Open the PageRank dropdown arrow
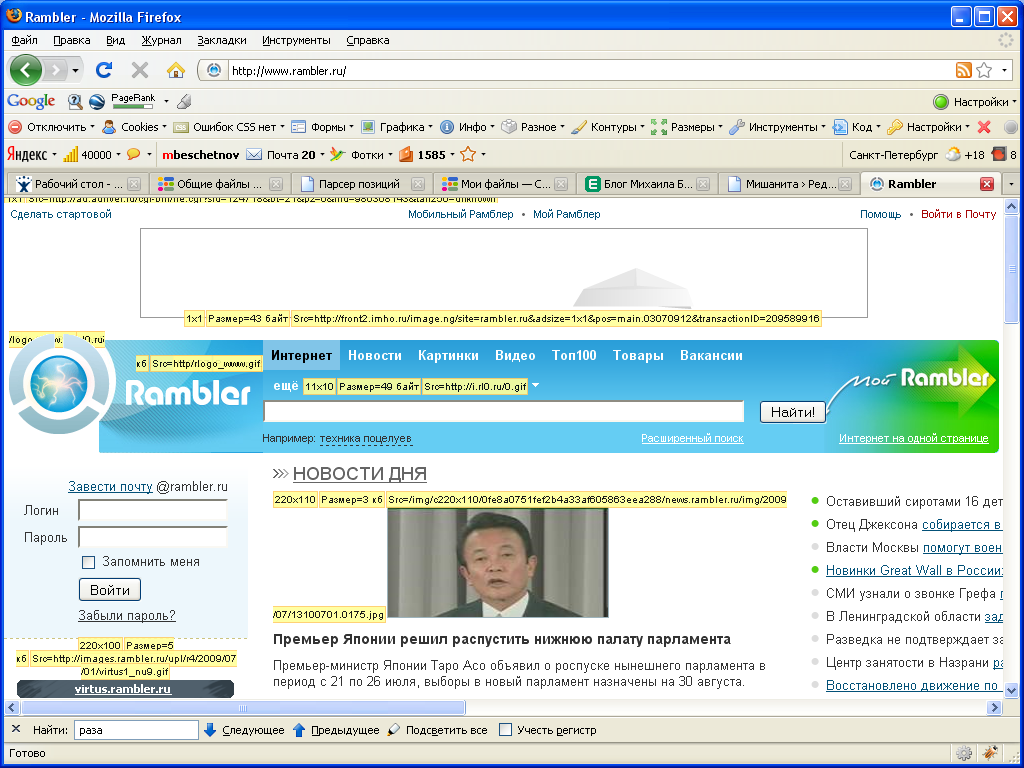 pos(166,101)
